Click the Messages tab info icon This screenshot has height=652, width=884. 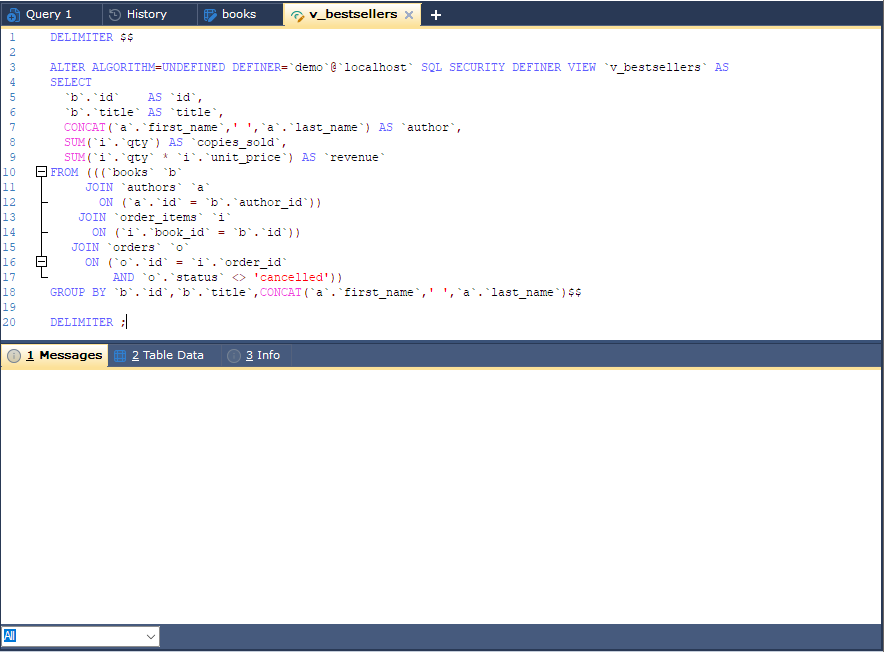(x=14, y=356)
